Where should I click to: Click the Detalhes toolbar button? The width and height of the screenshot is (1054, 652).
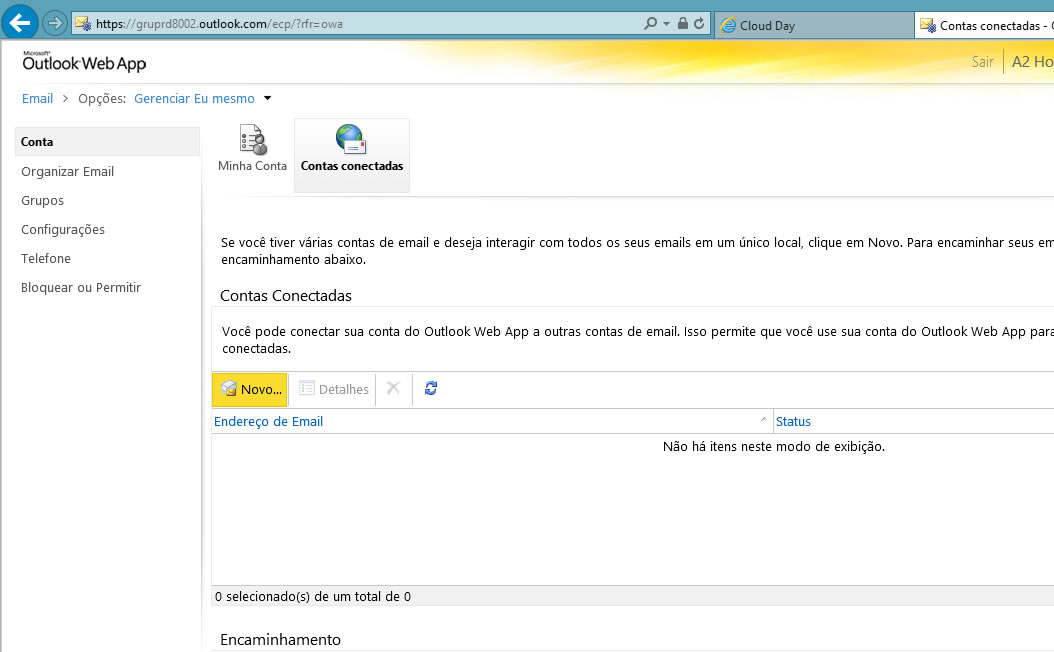(x=334, y=389)
